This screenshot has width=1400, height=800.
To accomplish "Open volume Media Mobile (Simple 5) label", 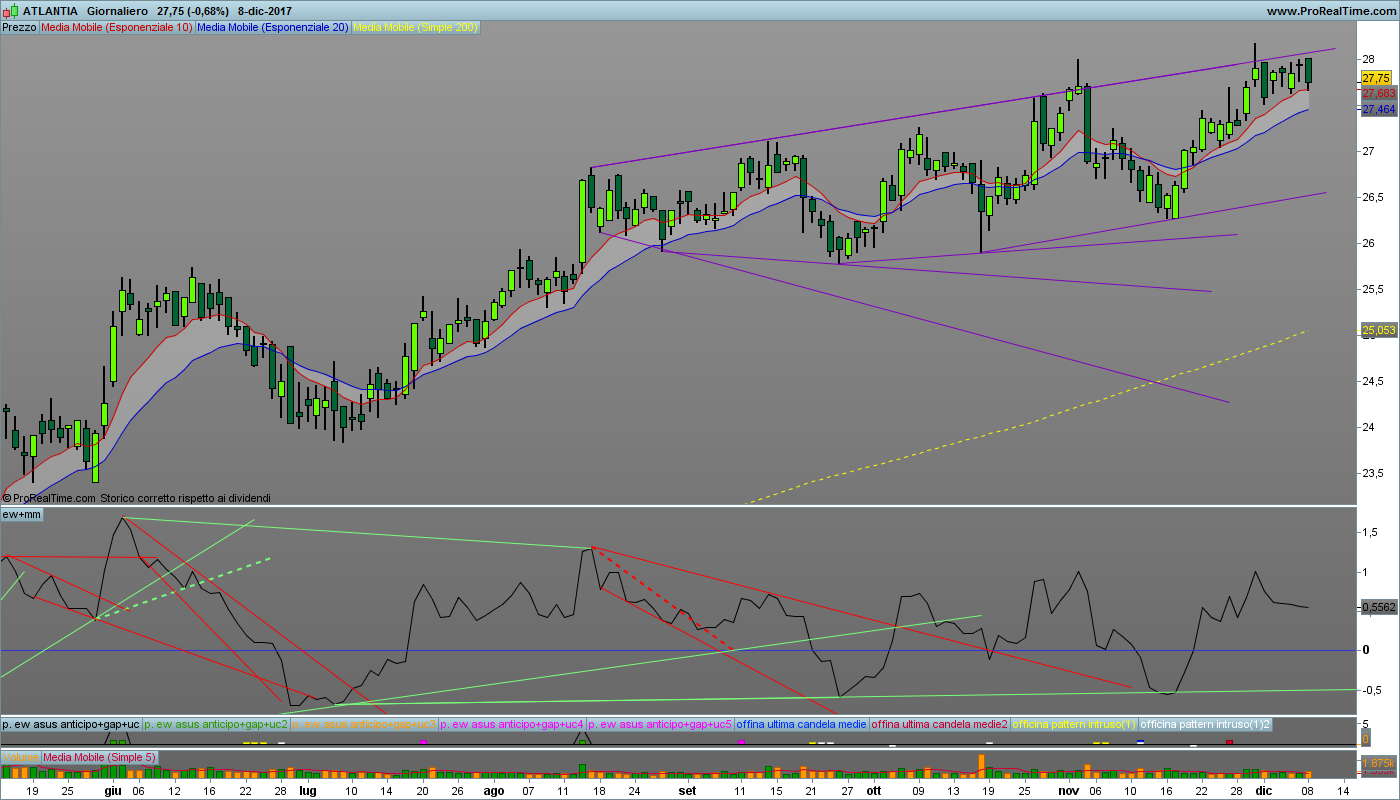I will tap(100, 757).
